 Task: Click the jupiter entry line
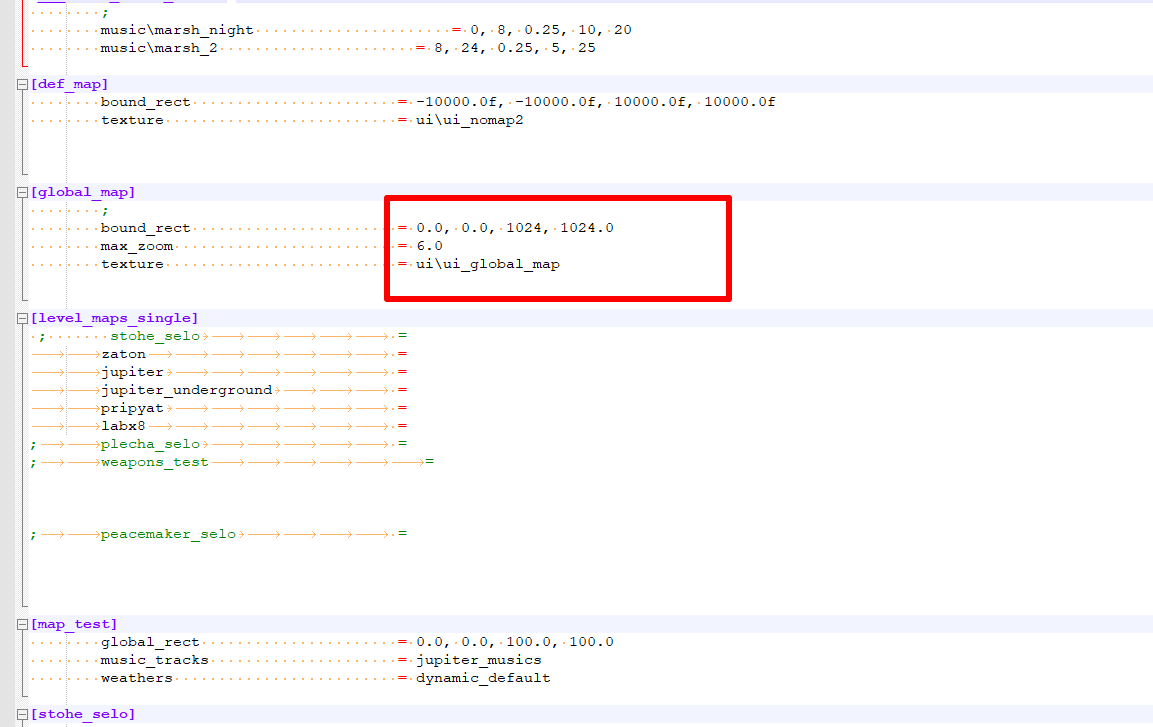coord(132,372)
